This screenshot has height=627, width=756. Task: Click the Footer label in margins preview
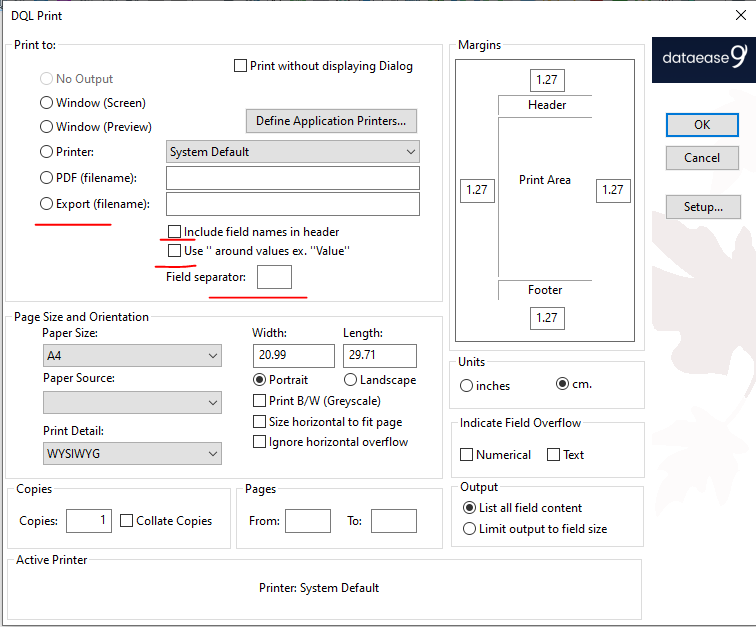click(545, 290)
